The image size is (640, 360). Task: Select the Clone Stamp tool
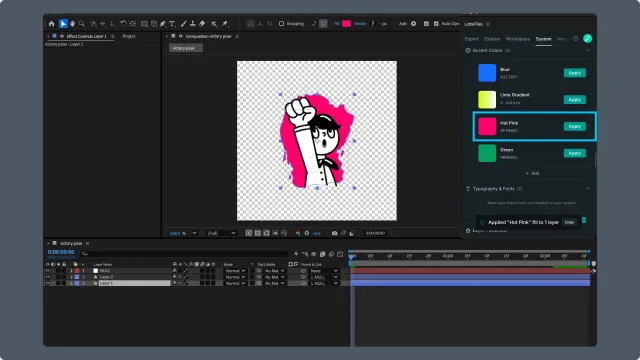click(193, 24)
